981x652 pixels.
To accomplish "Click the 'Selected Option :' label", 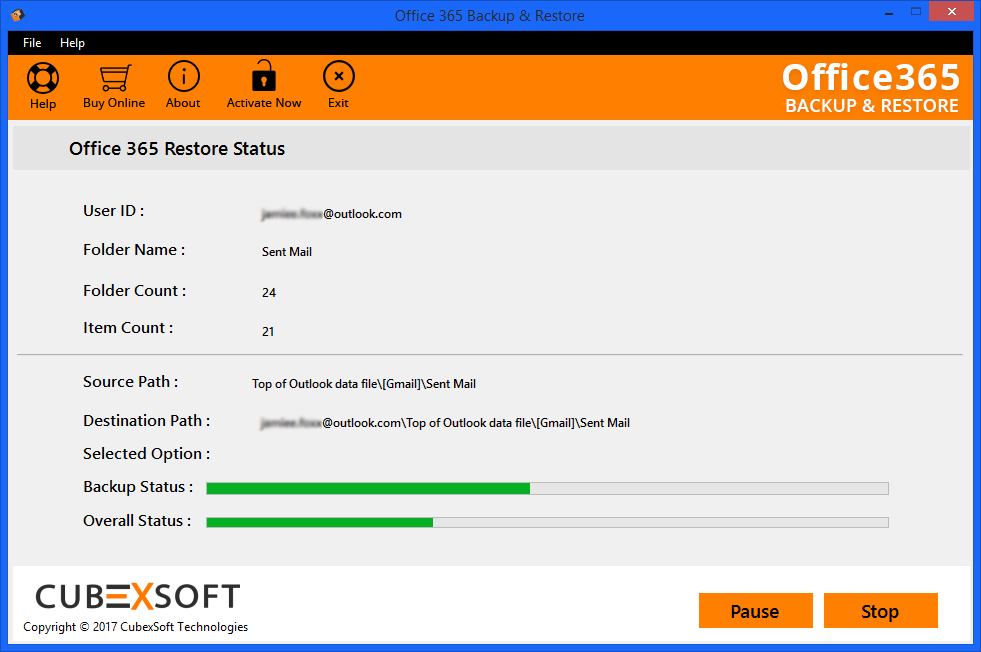I will (x=146, y=454).
